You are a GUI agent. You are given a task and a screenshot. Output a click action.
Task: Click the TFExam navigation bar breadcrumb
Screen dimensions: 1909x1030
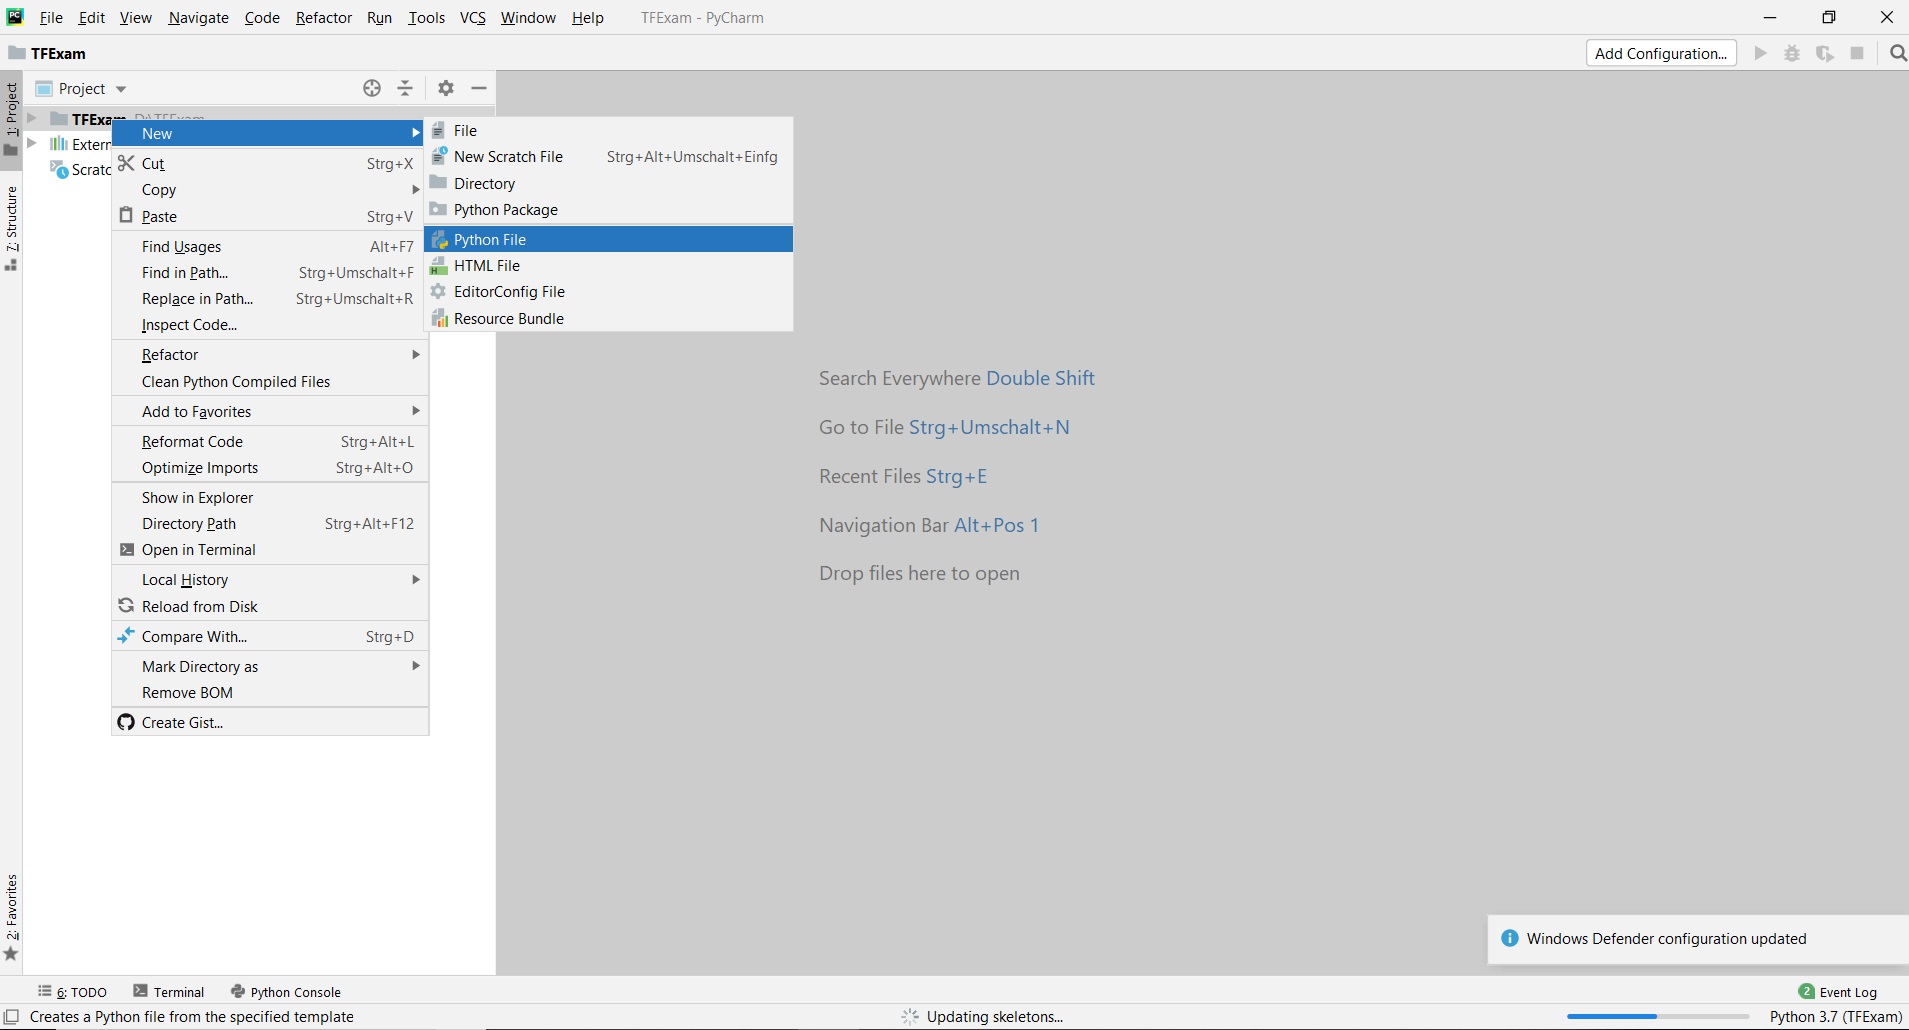(x=48, y=53)
